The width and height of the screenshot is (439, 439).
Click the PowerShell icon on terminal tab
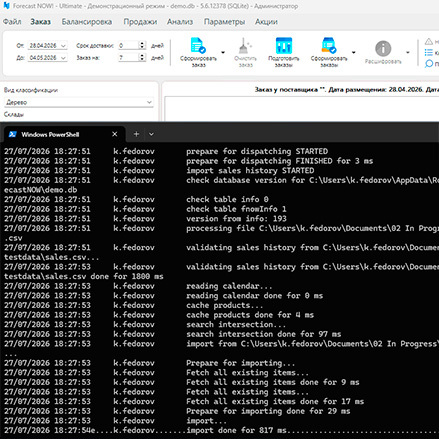point(13,134)
